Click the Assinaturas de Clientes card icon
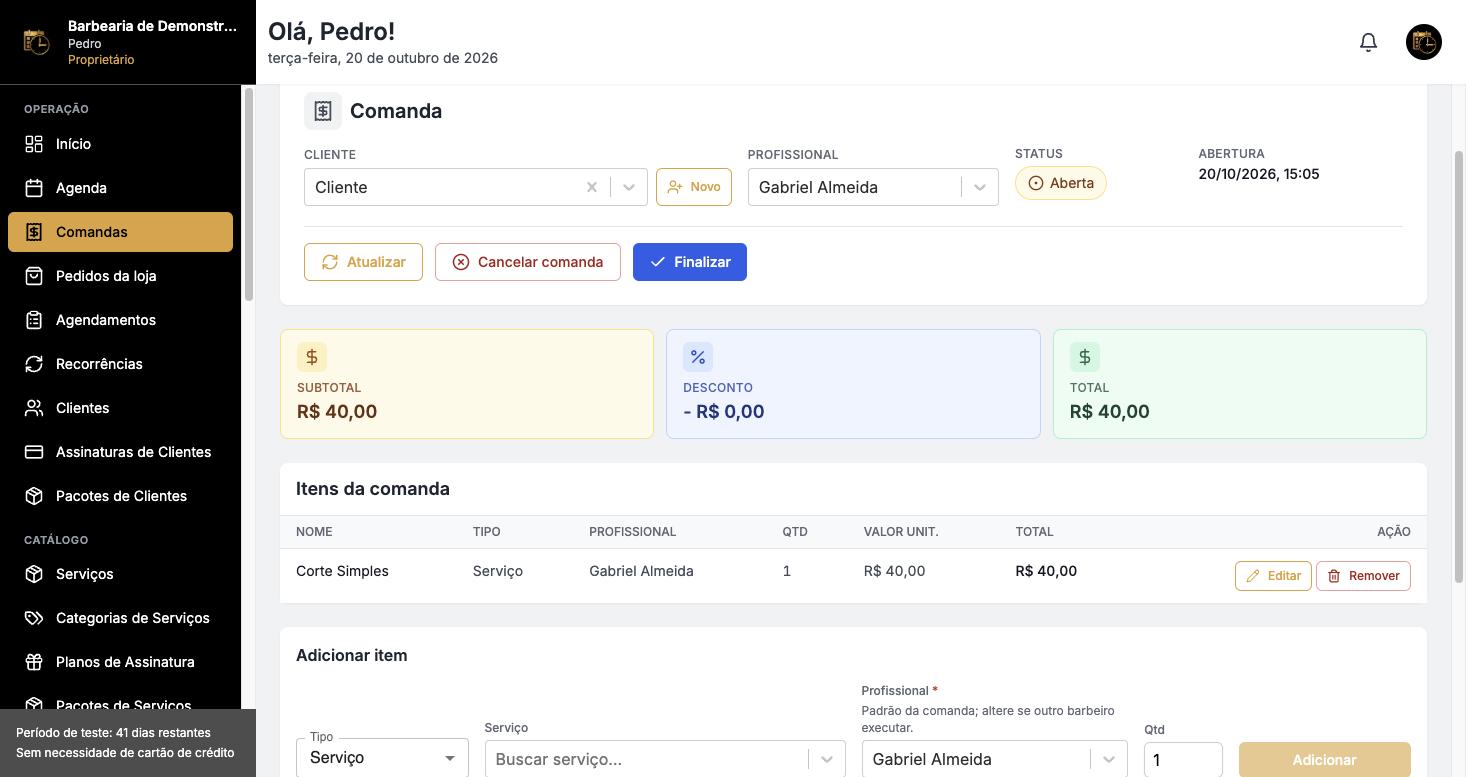 [x=34, y=452]
